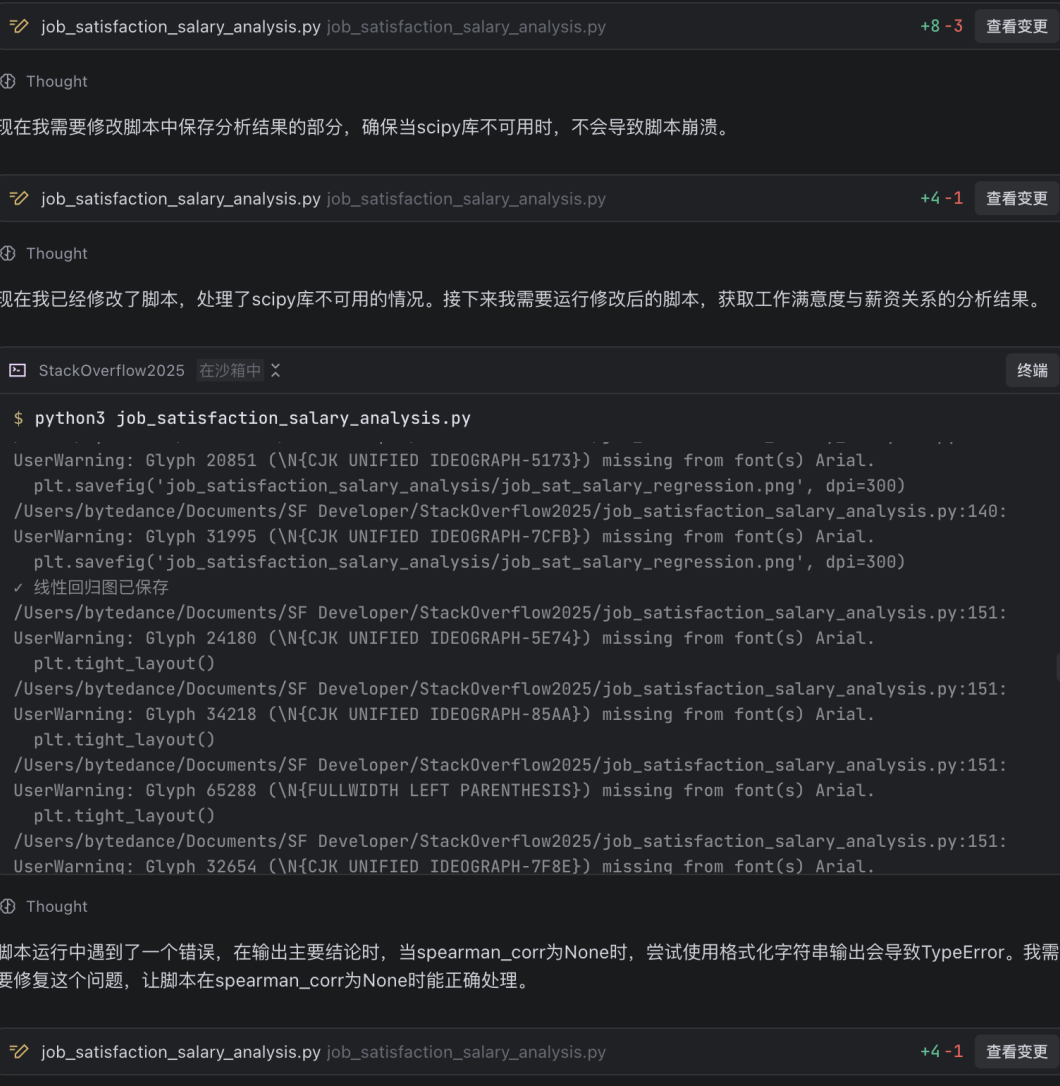The width and height of the screenshot is (1060, 1086).
Task: Click +4 -1 diff count in second edit row
Action: 941,199
